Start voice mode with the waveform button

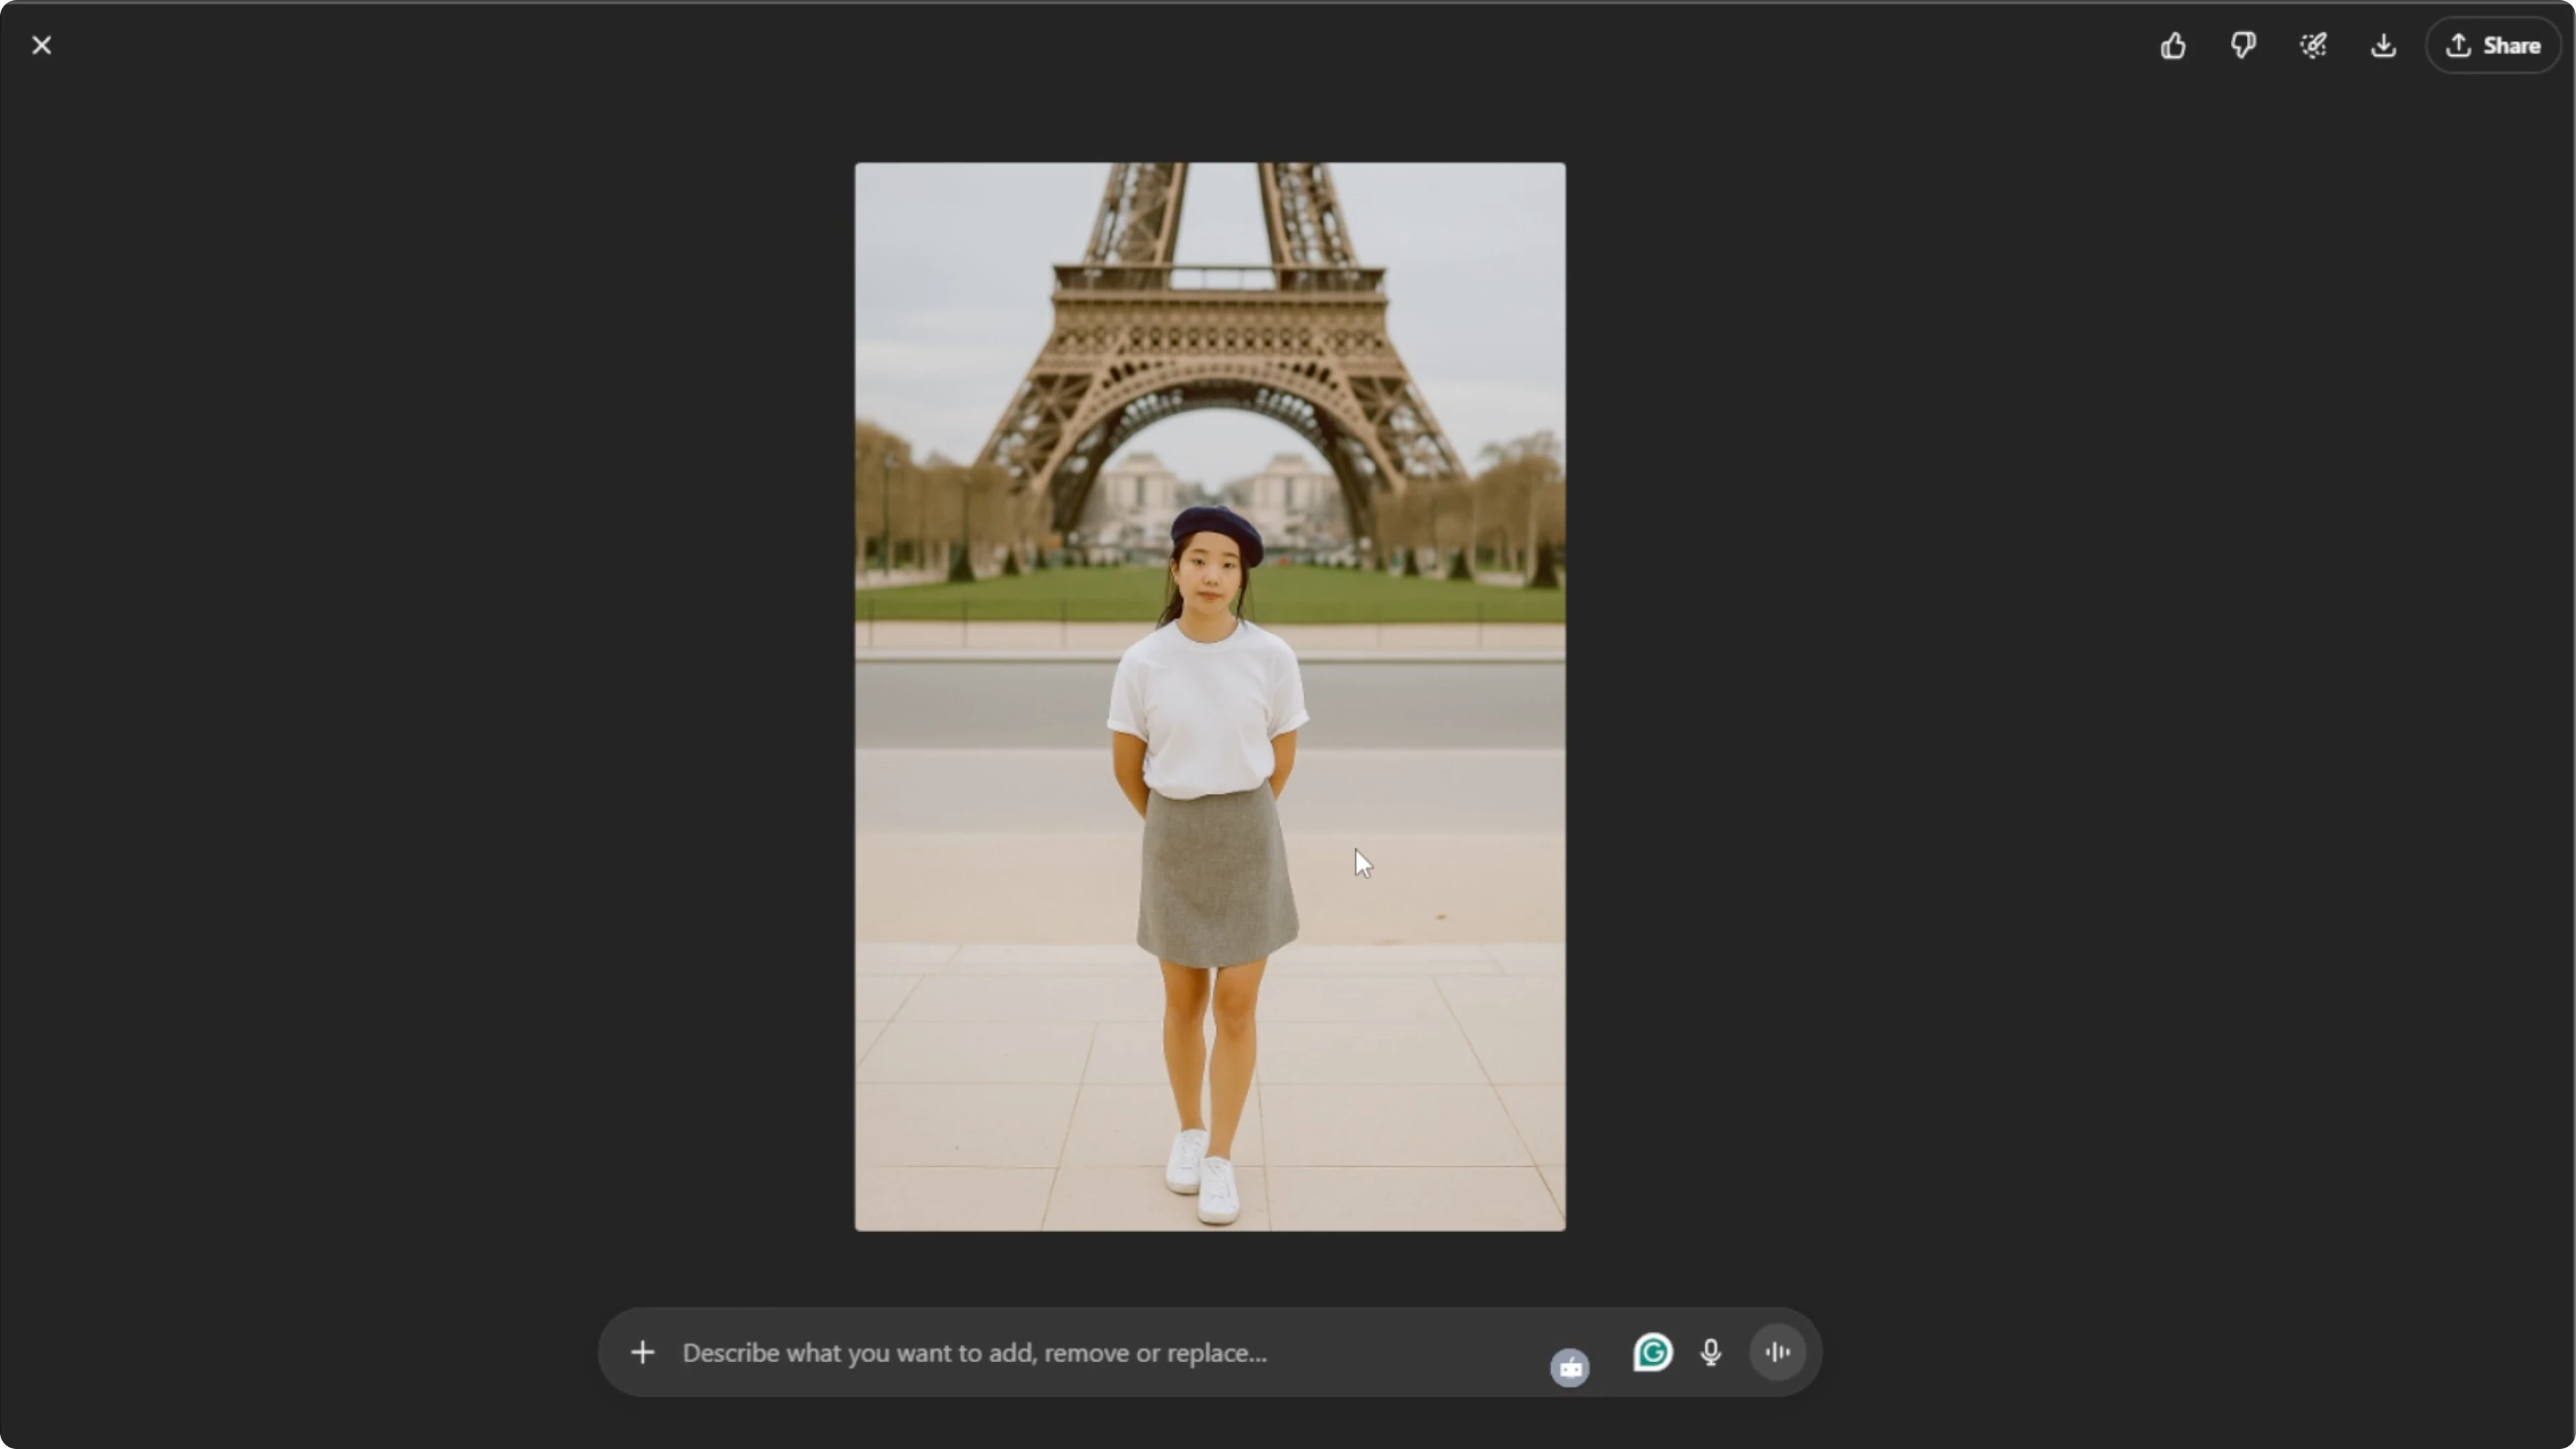point(1777,1352)
